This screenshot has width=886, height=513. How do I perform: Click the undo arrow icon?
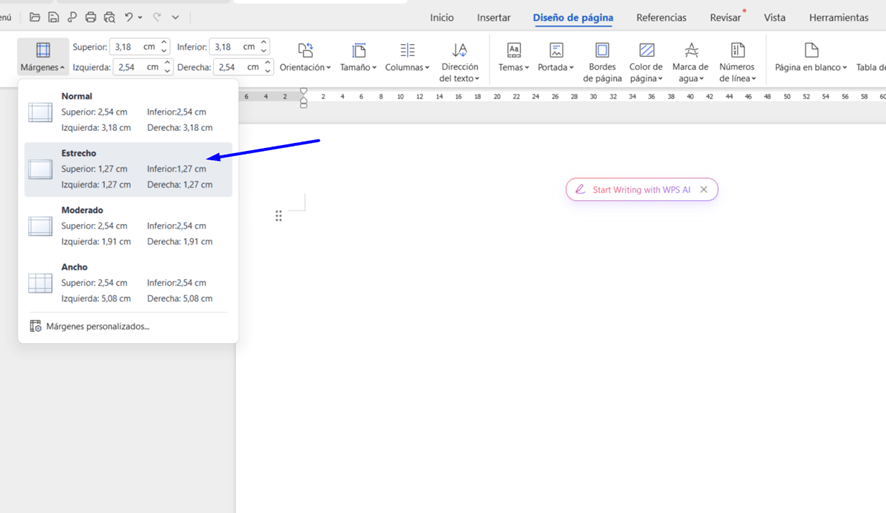click(x=129, y=17)
